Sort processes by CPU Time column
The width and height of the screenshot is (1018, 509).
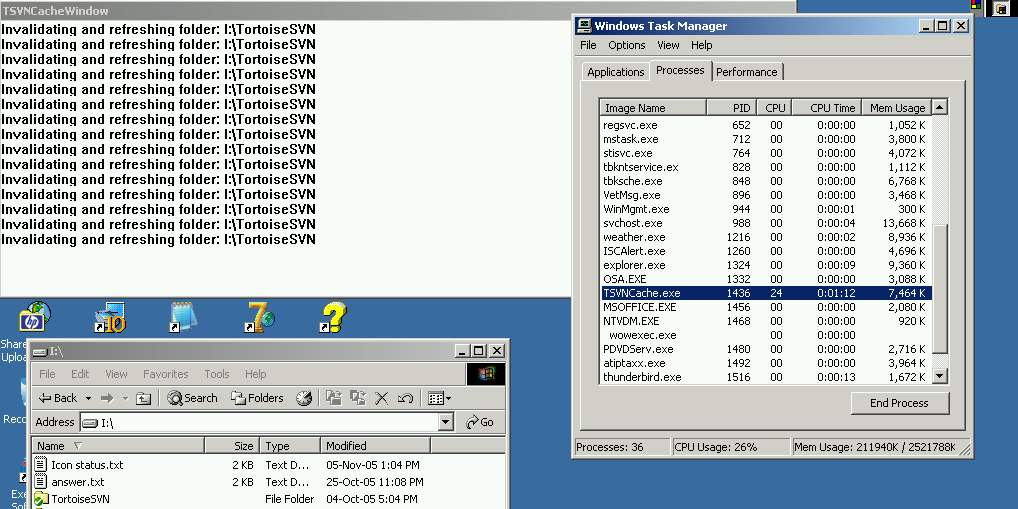(x=826, y=108)
